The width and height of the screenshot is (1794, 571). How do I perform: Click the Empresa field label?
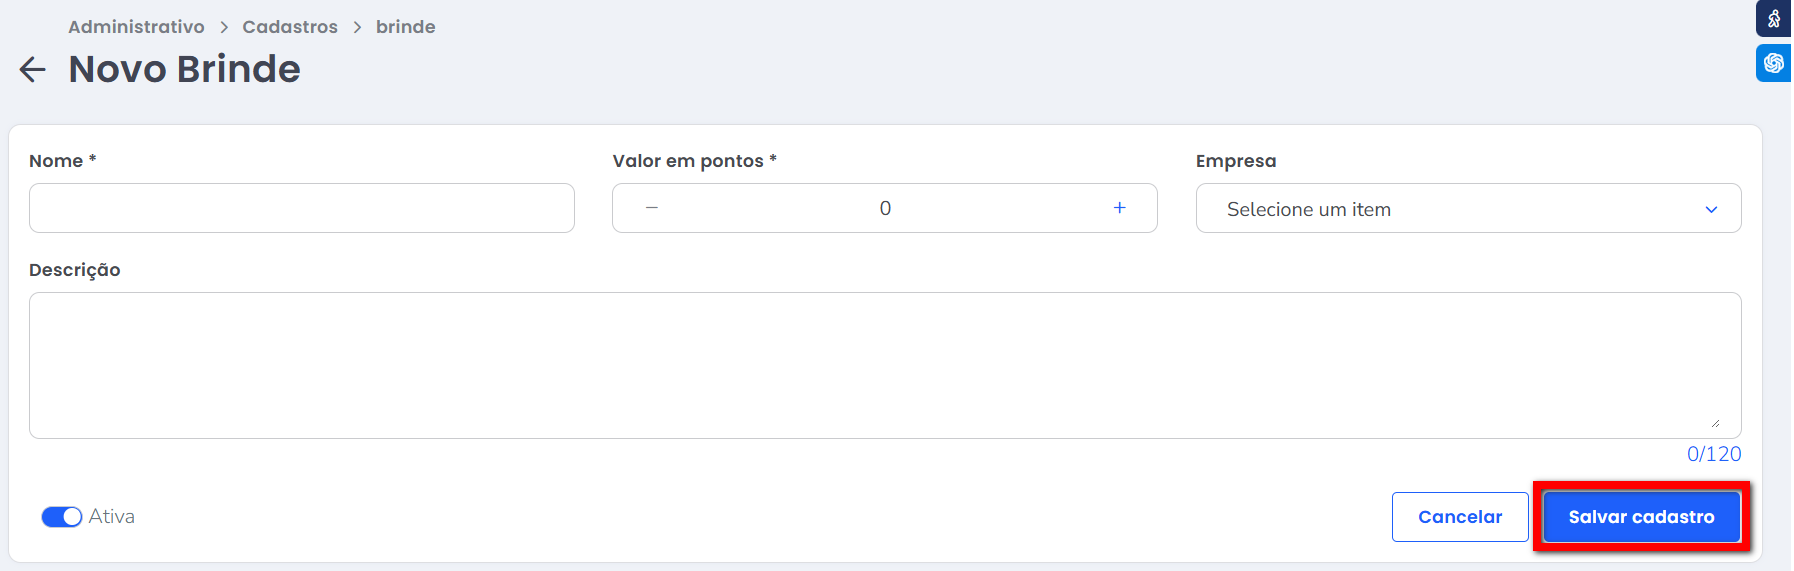[1235, 161]
